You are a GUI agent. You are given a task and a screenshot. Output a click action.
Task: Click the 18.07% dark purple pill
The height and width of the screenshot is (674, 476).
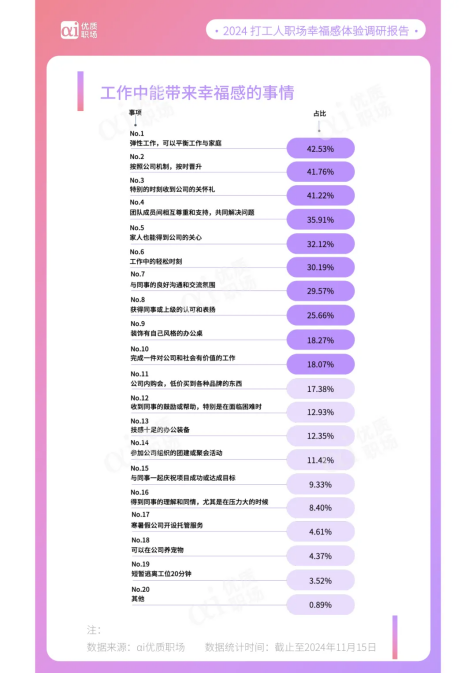click(x=320, y=365)
